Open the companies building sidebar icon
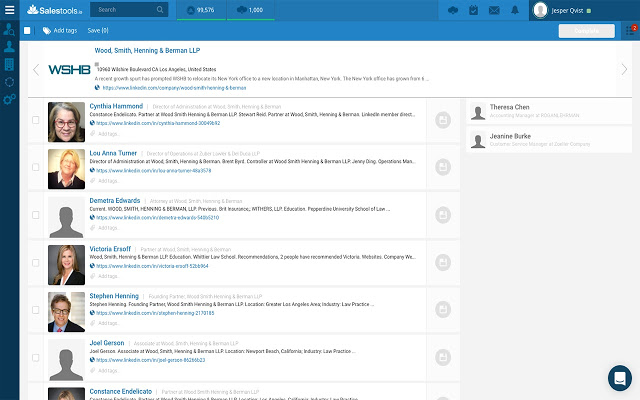 point(9,64)
